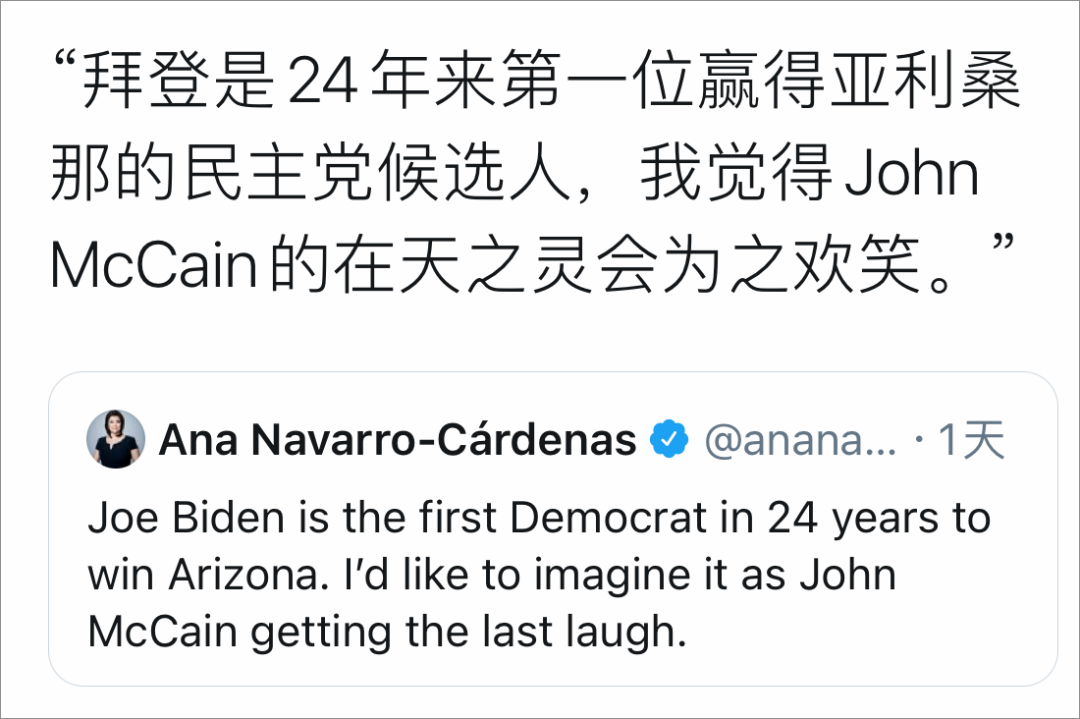The width and height of the screenshot is (1080, 719).
Task: Select the Chinese translation text above the tweet
Action: [540, 170]
